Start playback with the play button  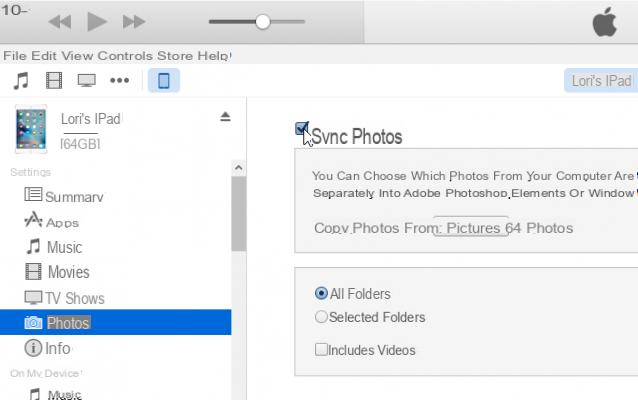click(x=97, y=21)
